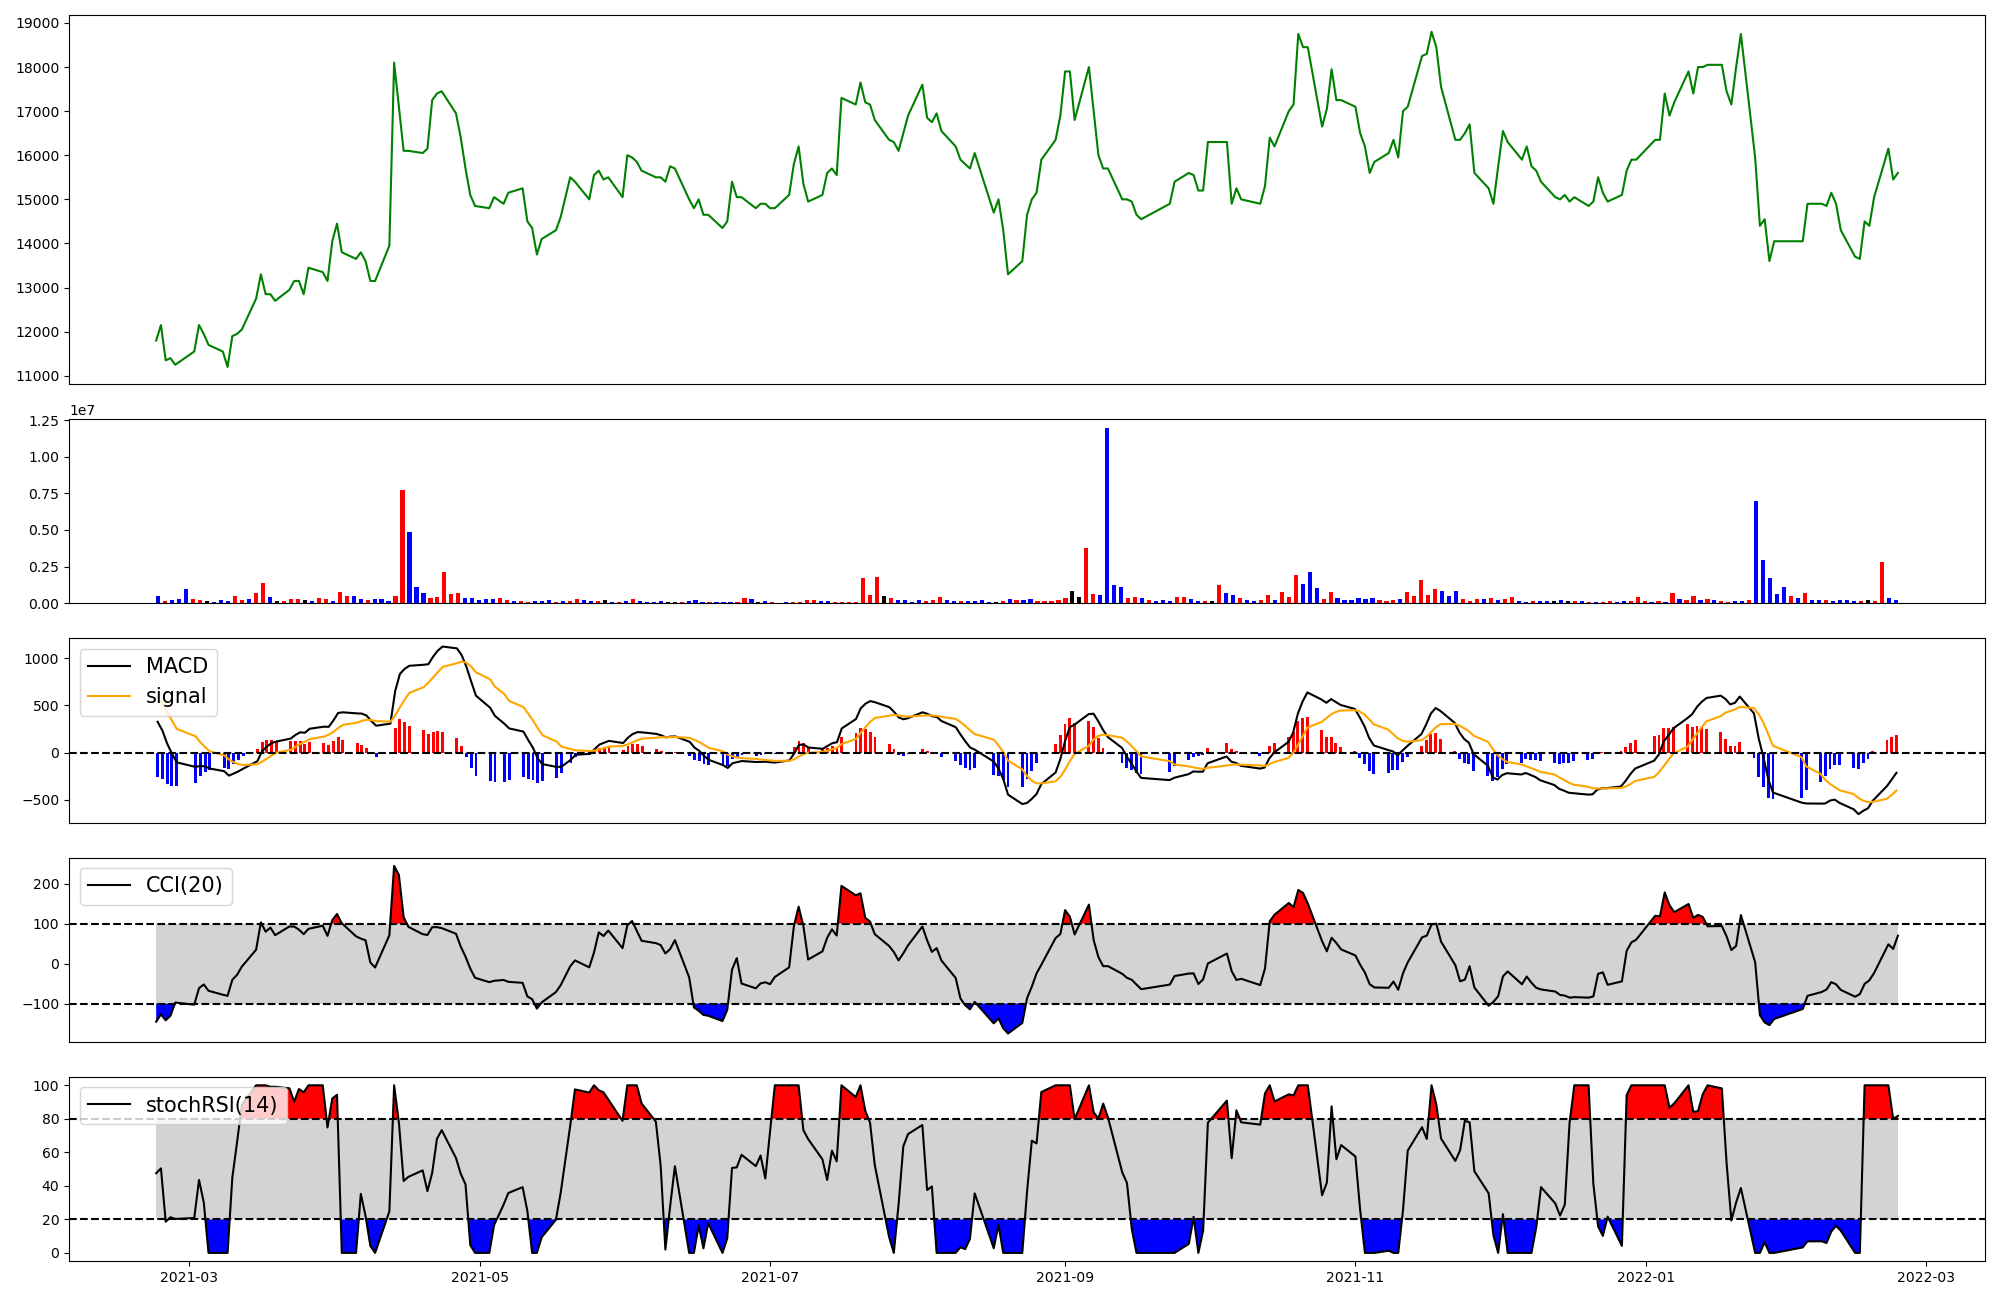The image size is (2000, 1300).
Task: Click the -500 MACD axis tick label
Action: 41,800
